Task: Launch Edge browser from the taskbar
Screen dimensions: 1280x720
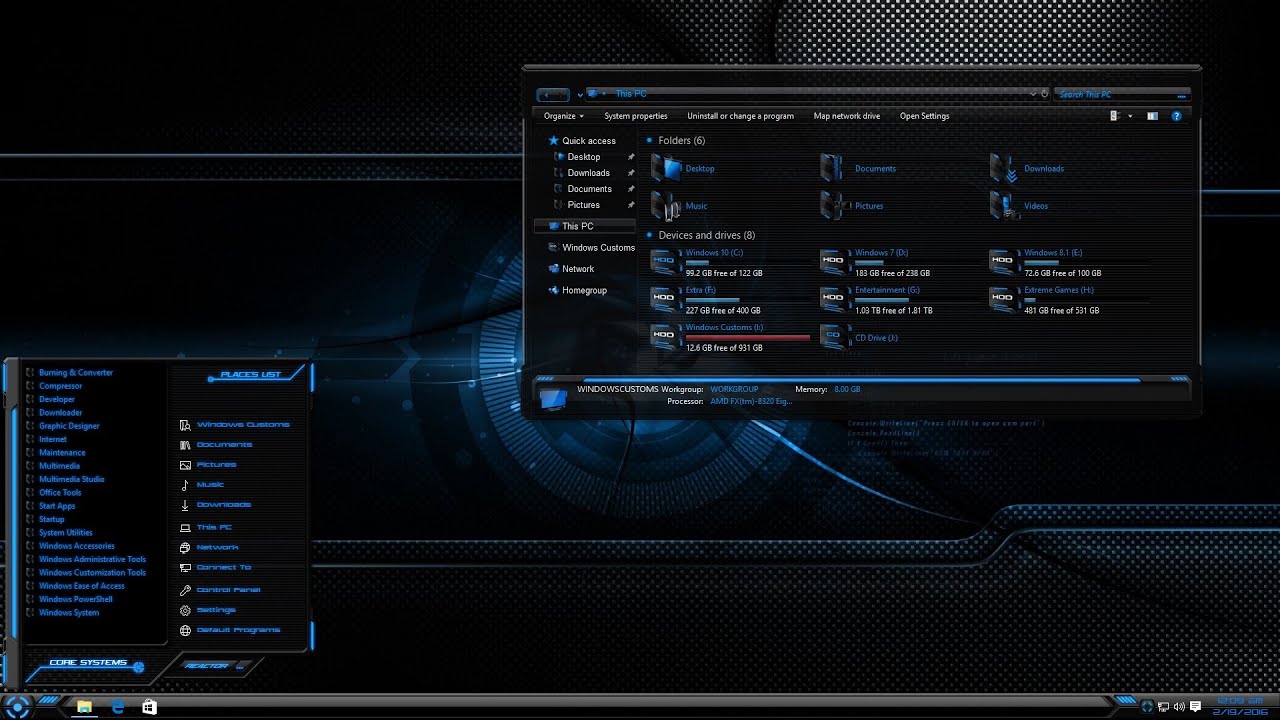Action: pos(118,707)
